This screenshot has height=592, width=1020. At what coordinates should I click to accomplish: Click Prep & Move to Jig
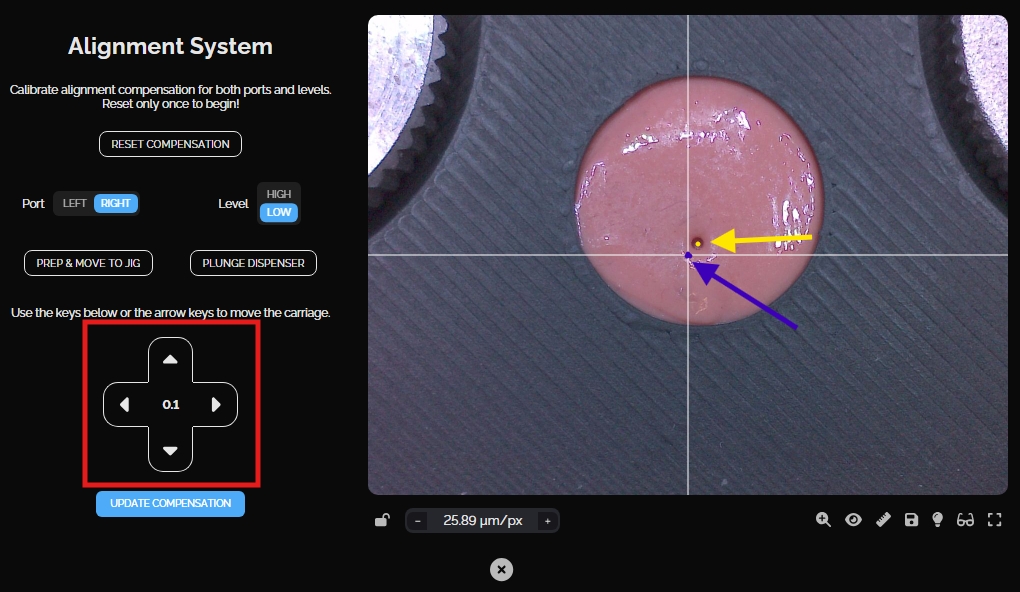pyautogui.click(x=88, y=263)
